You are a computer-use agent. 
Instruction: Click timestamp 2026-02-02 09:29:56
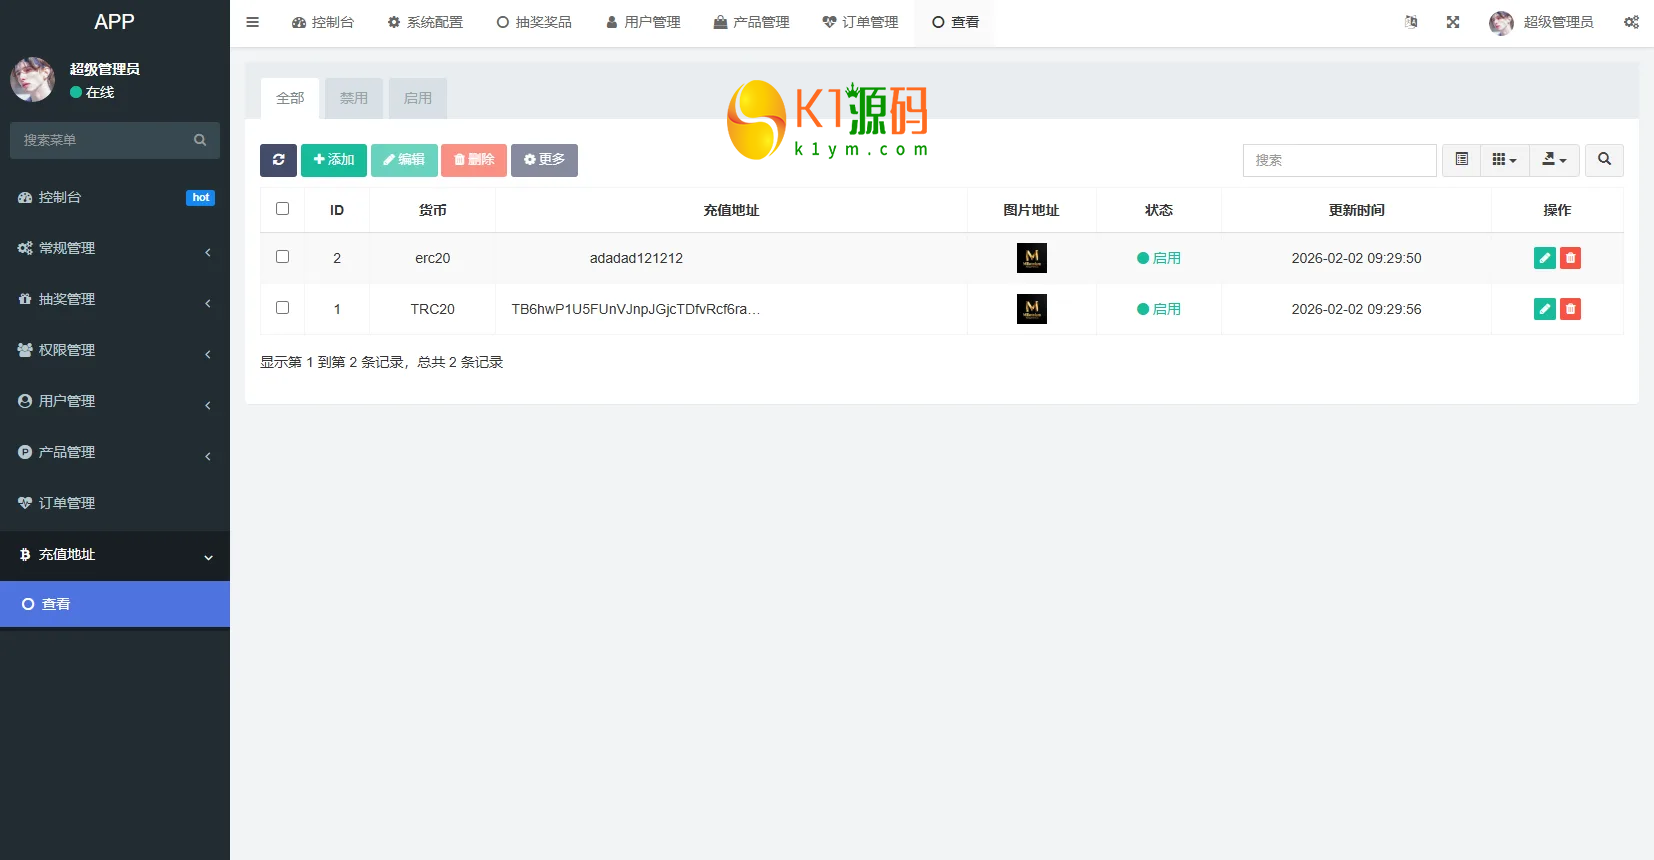(1356, 309)
